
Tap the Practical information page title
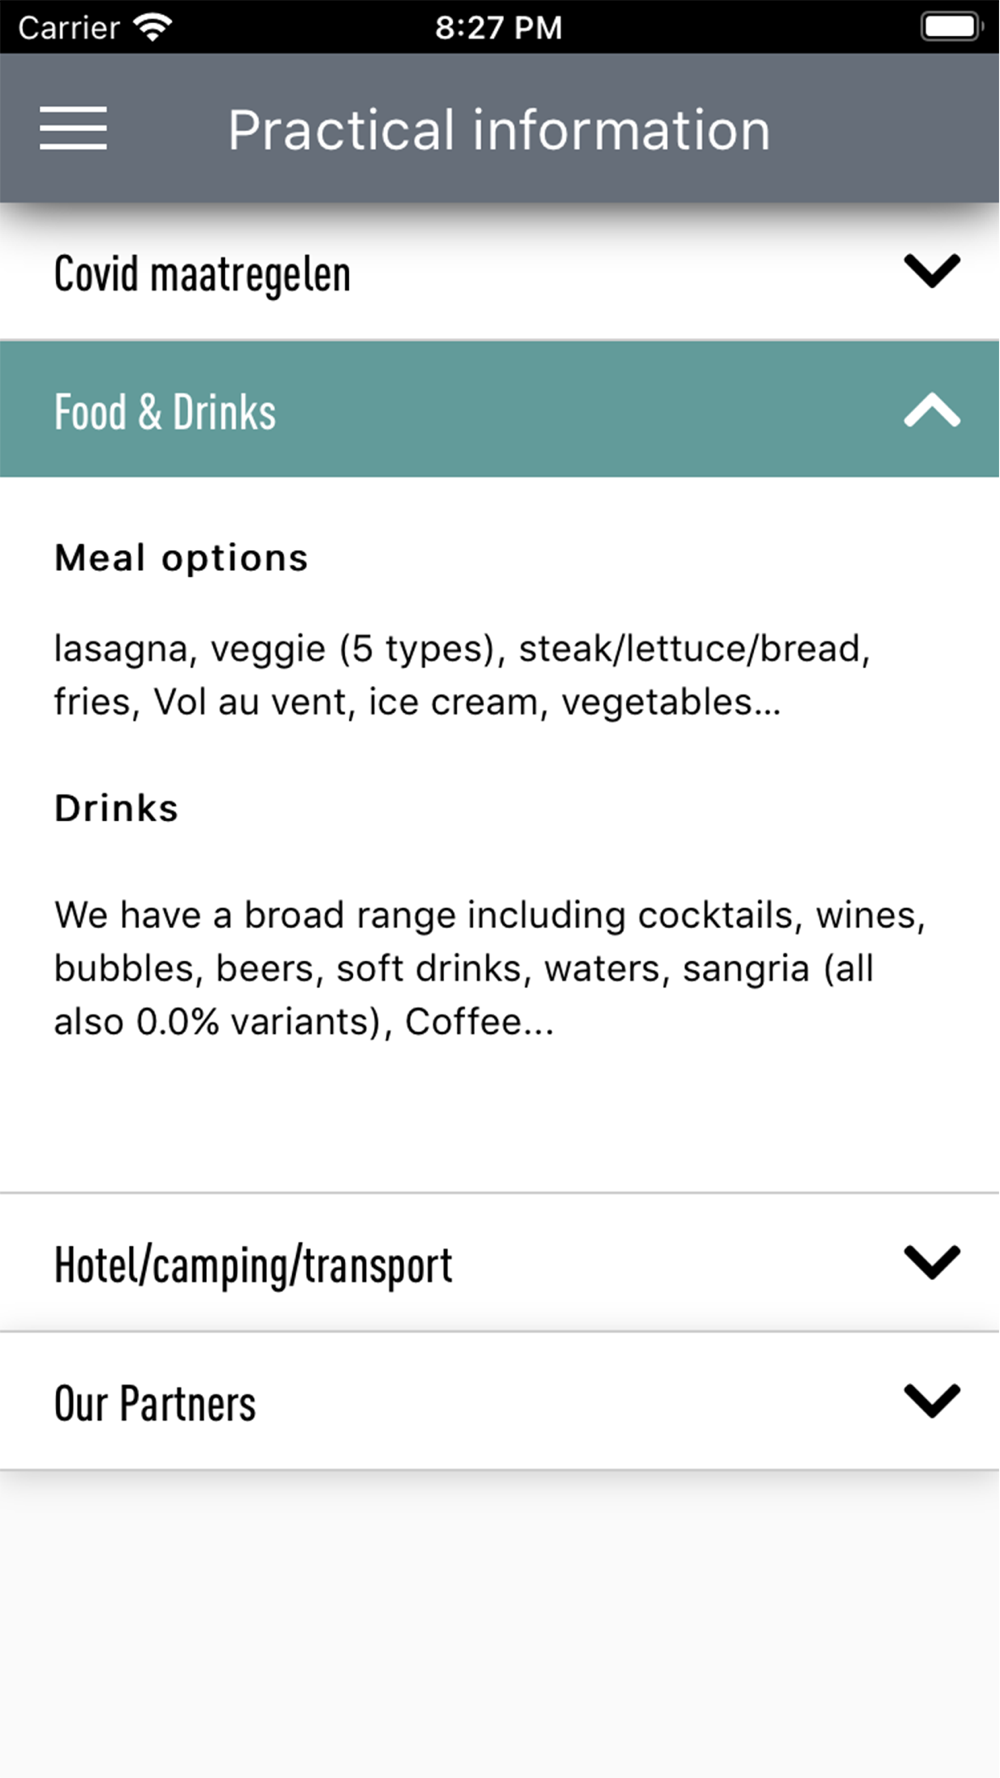click(x=499, y=130)
